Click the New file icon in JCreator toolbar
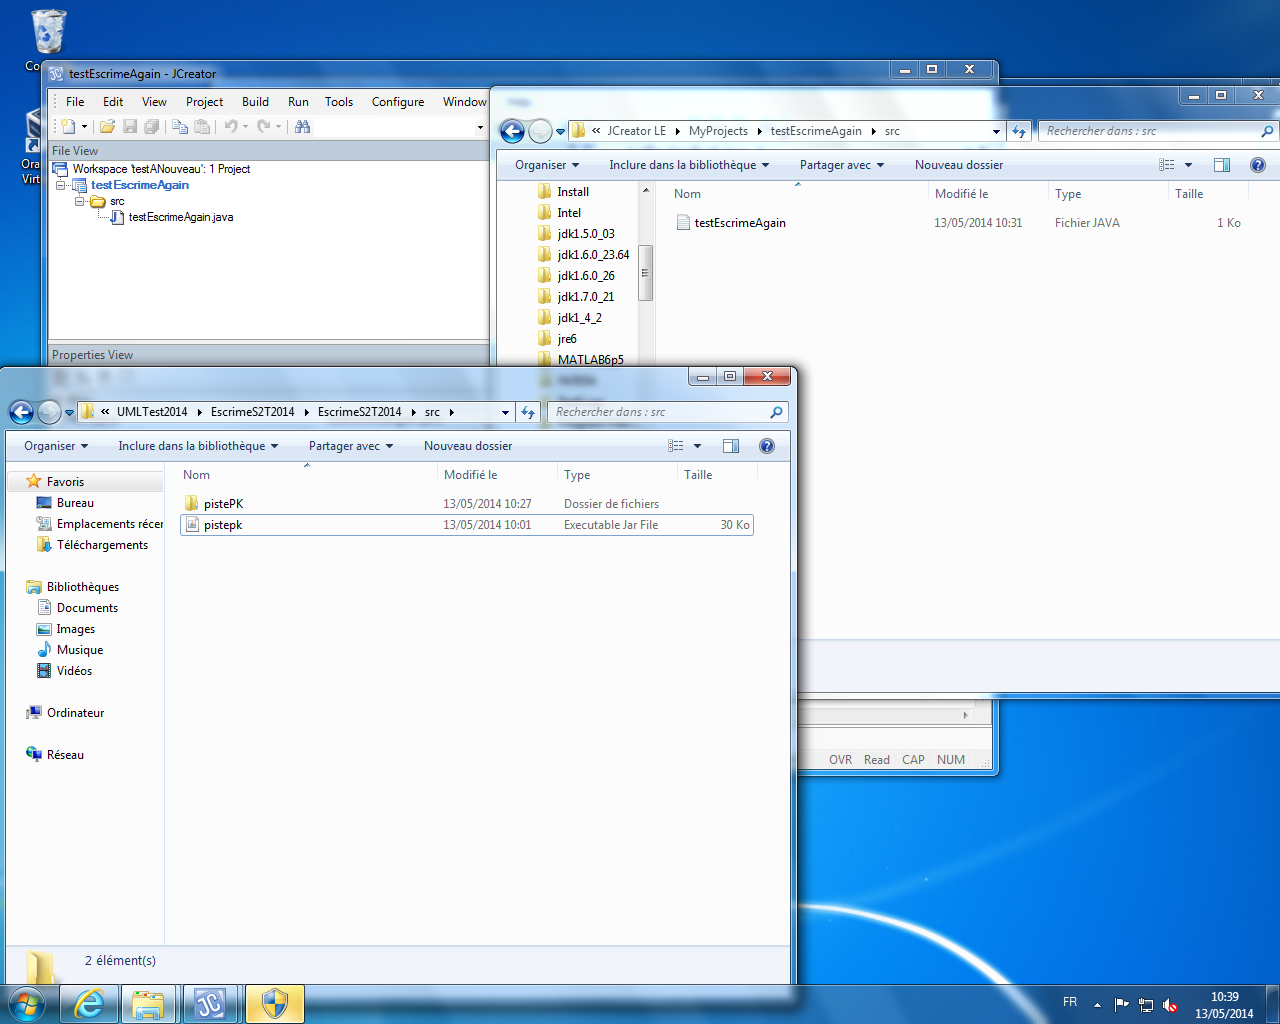Screen dimensions: 1280x1024 [x=68, y=127]
